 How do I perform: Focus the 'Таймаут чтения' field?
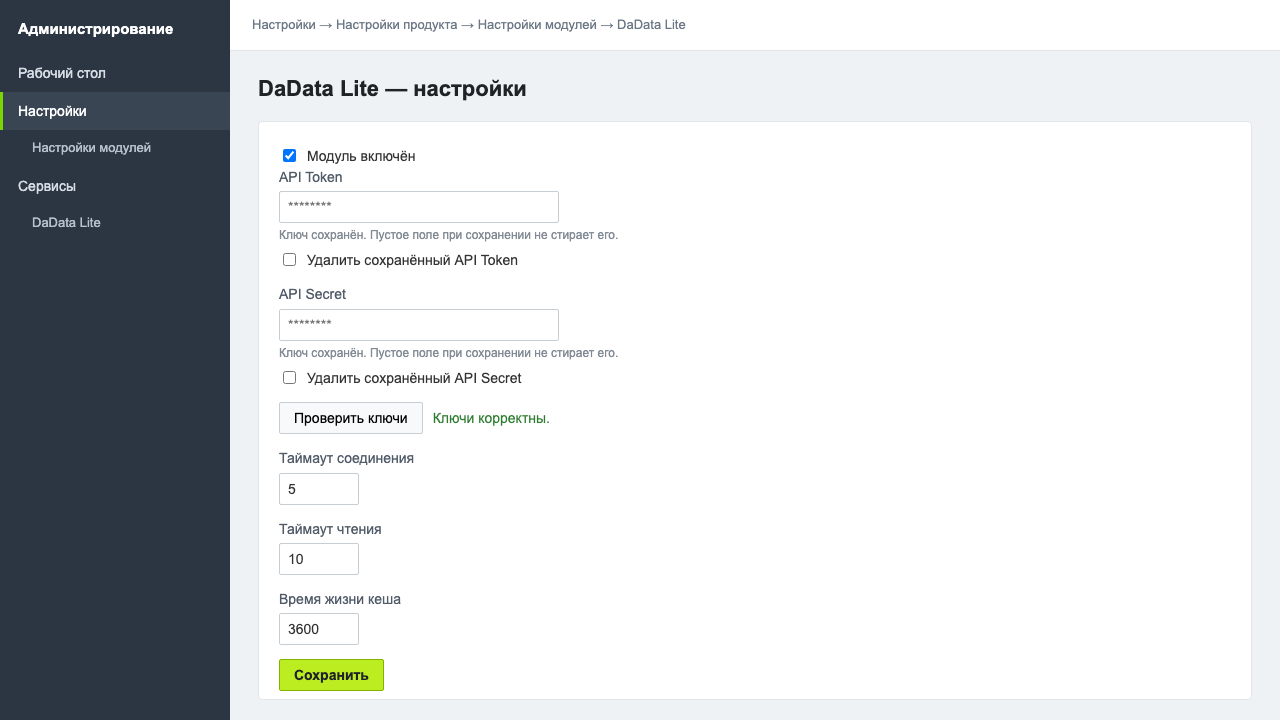[319, 559]
